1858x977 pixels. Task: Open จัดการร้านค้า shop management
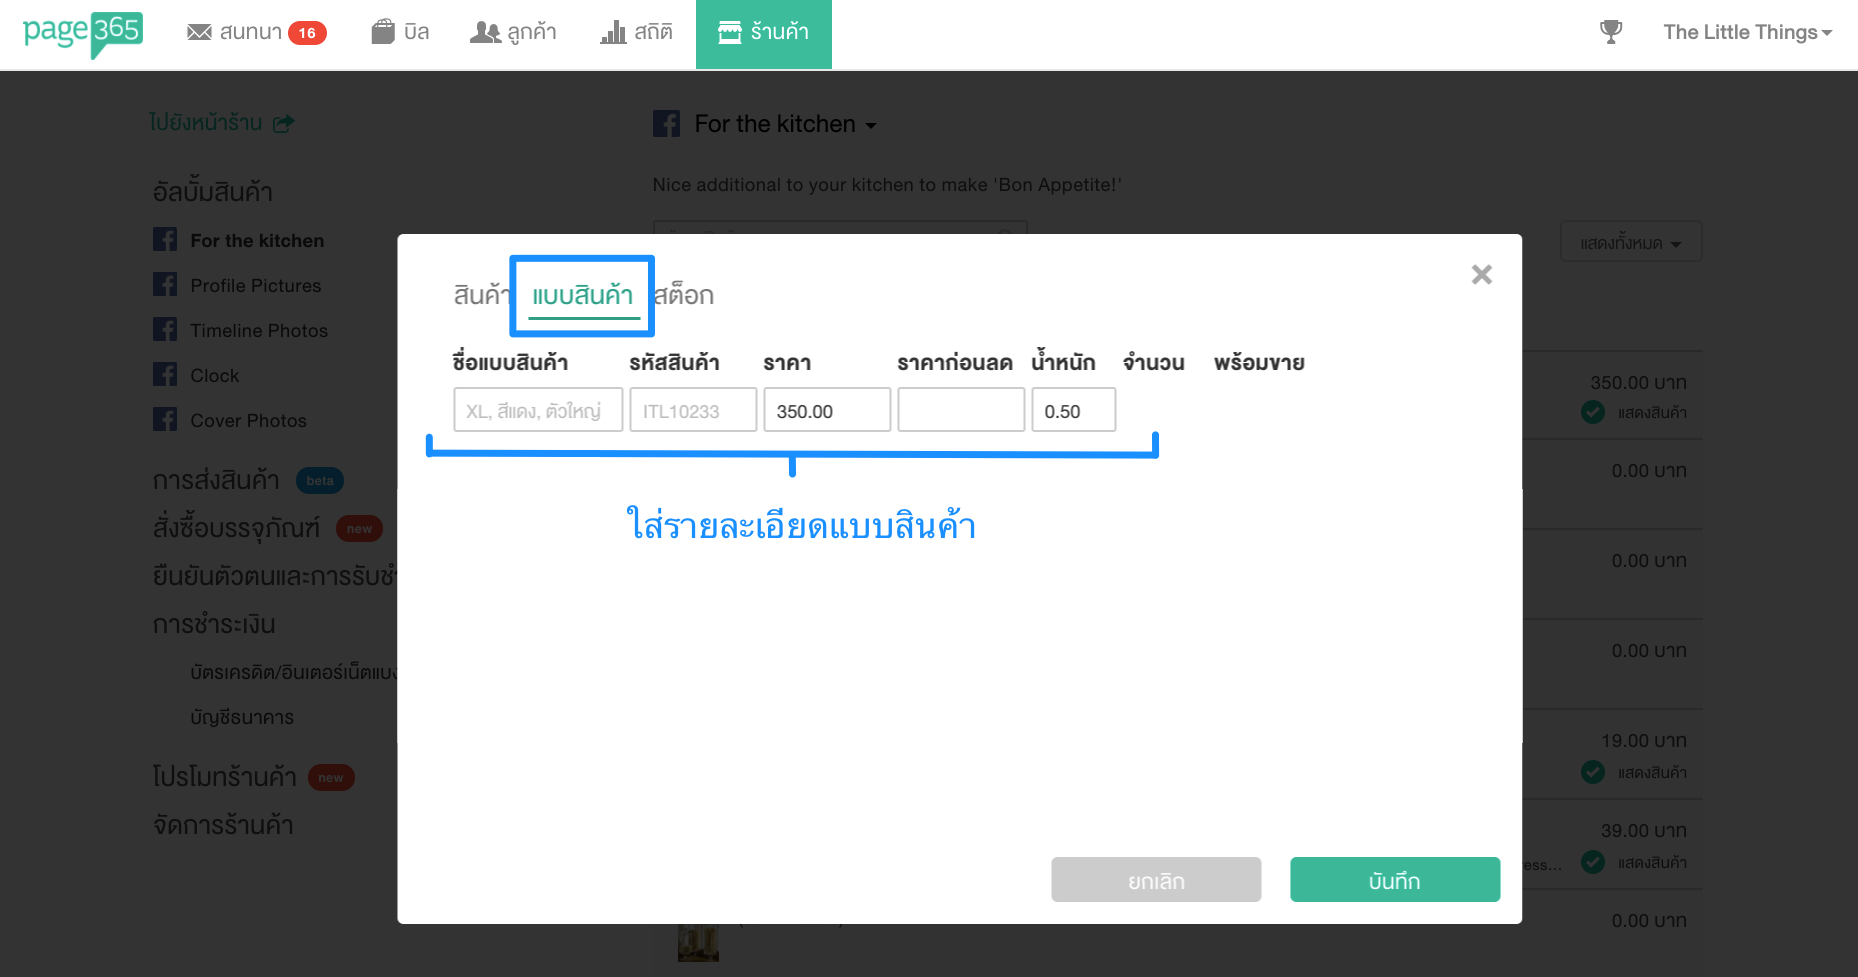pyautogui.click(x=223, y=825)
